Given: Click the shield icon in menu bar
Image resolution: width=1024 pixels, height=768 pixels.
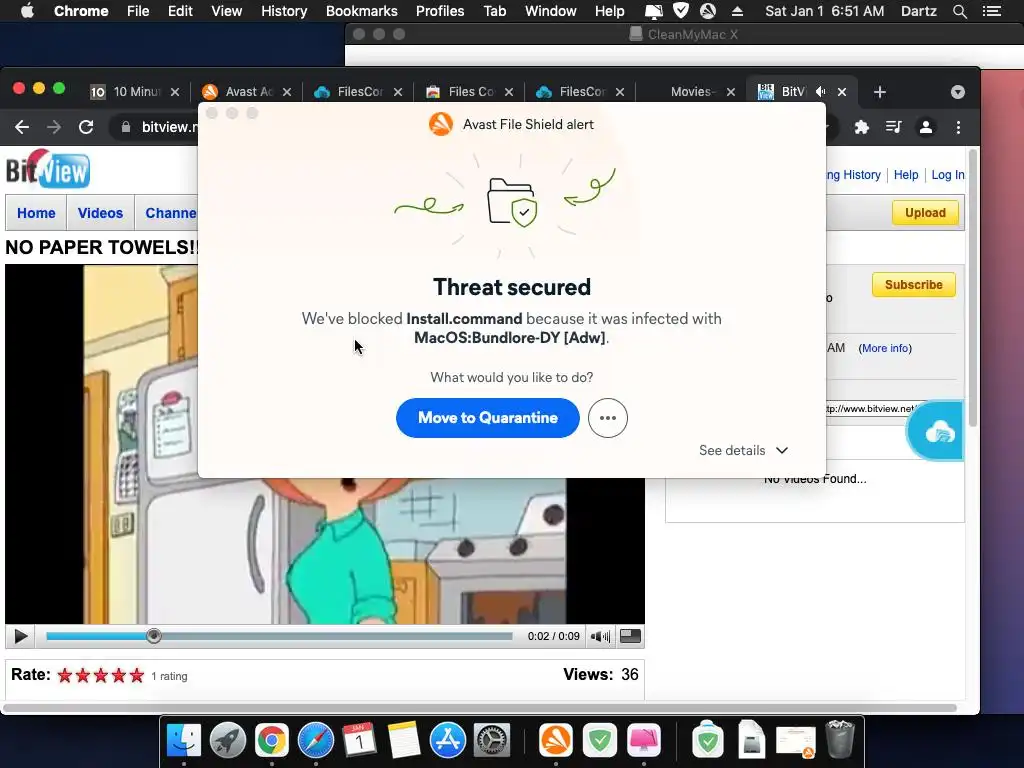Looking at the screenshot, I should pos(681,10).
